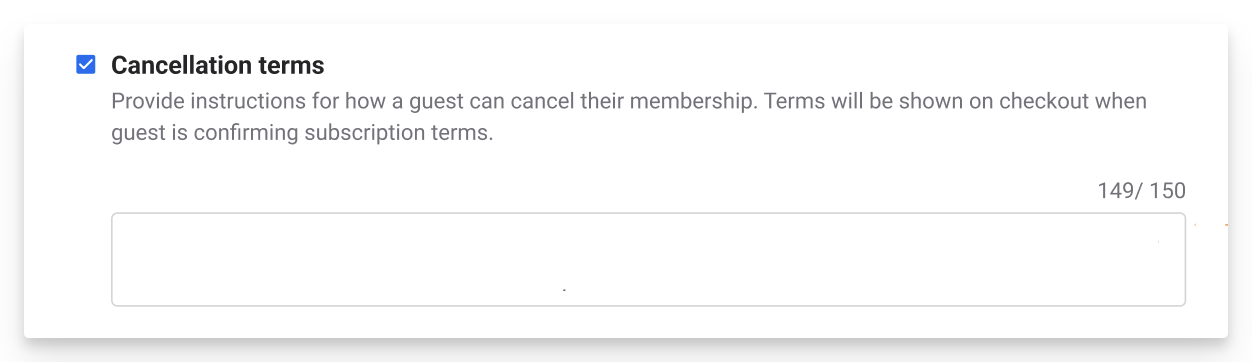Click the bordered instructions text field
The image size is (1252, 362).
pos(648,259)
